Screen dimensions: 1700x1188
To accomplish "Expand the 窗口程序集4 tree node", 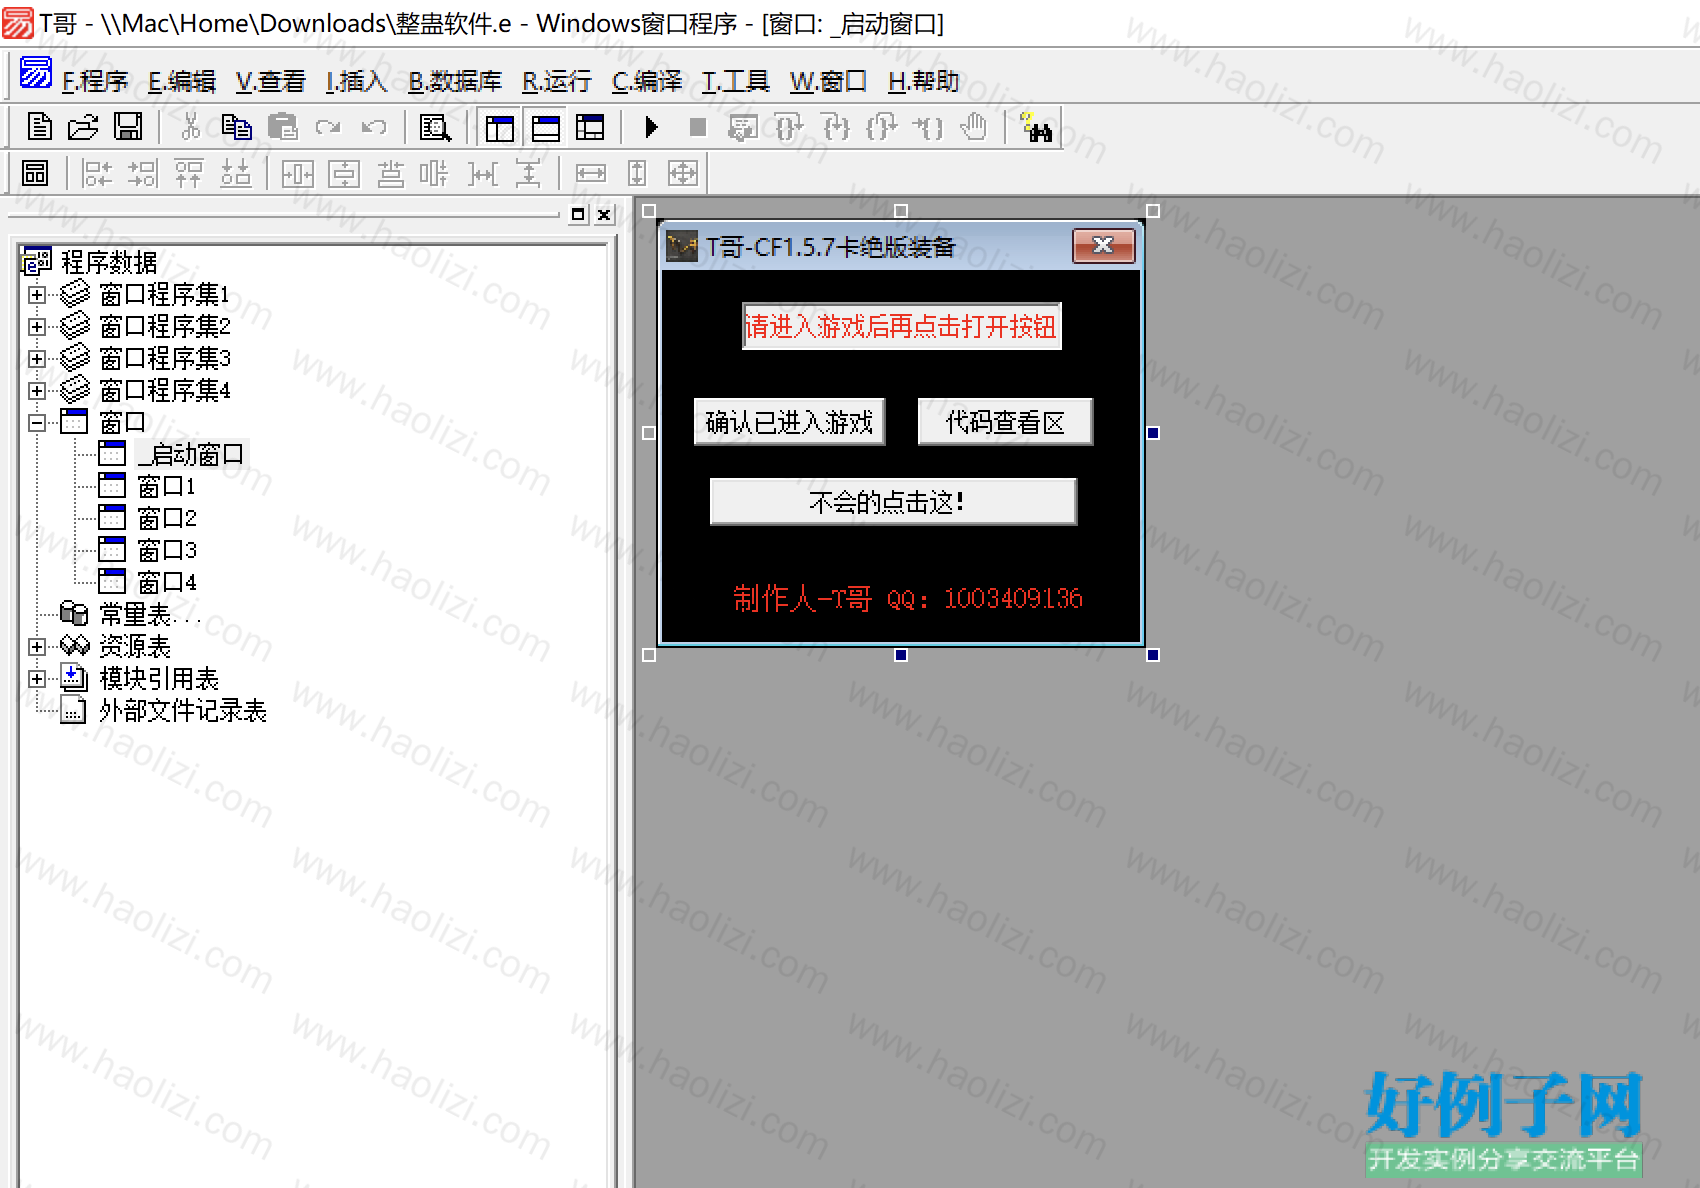I will tap(37, 391).
